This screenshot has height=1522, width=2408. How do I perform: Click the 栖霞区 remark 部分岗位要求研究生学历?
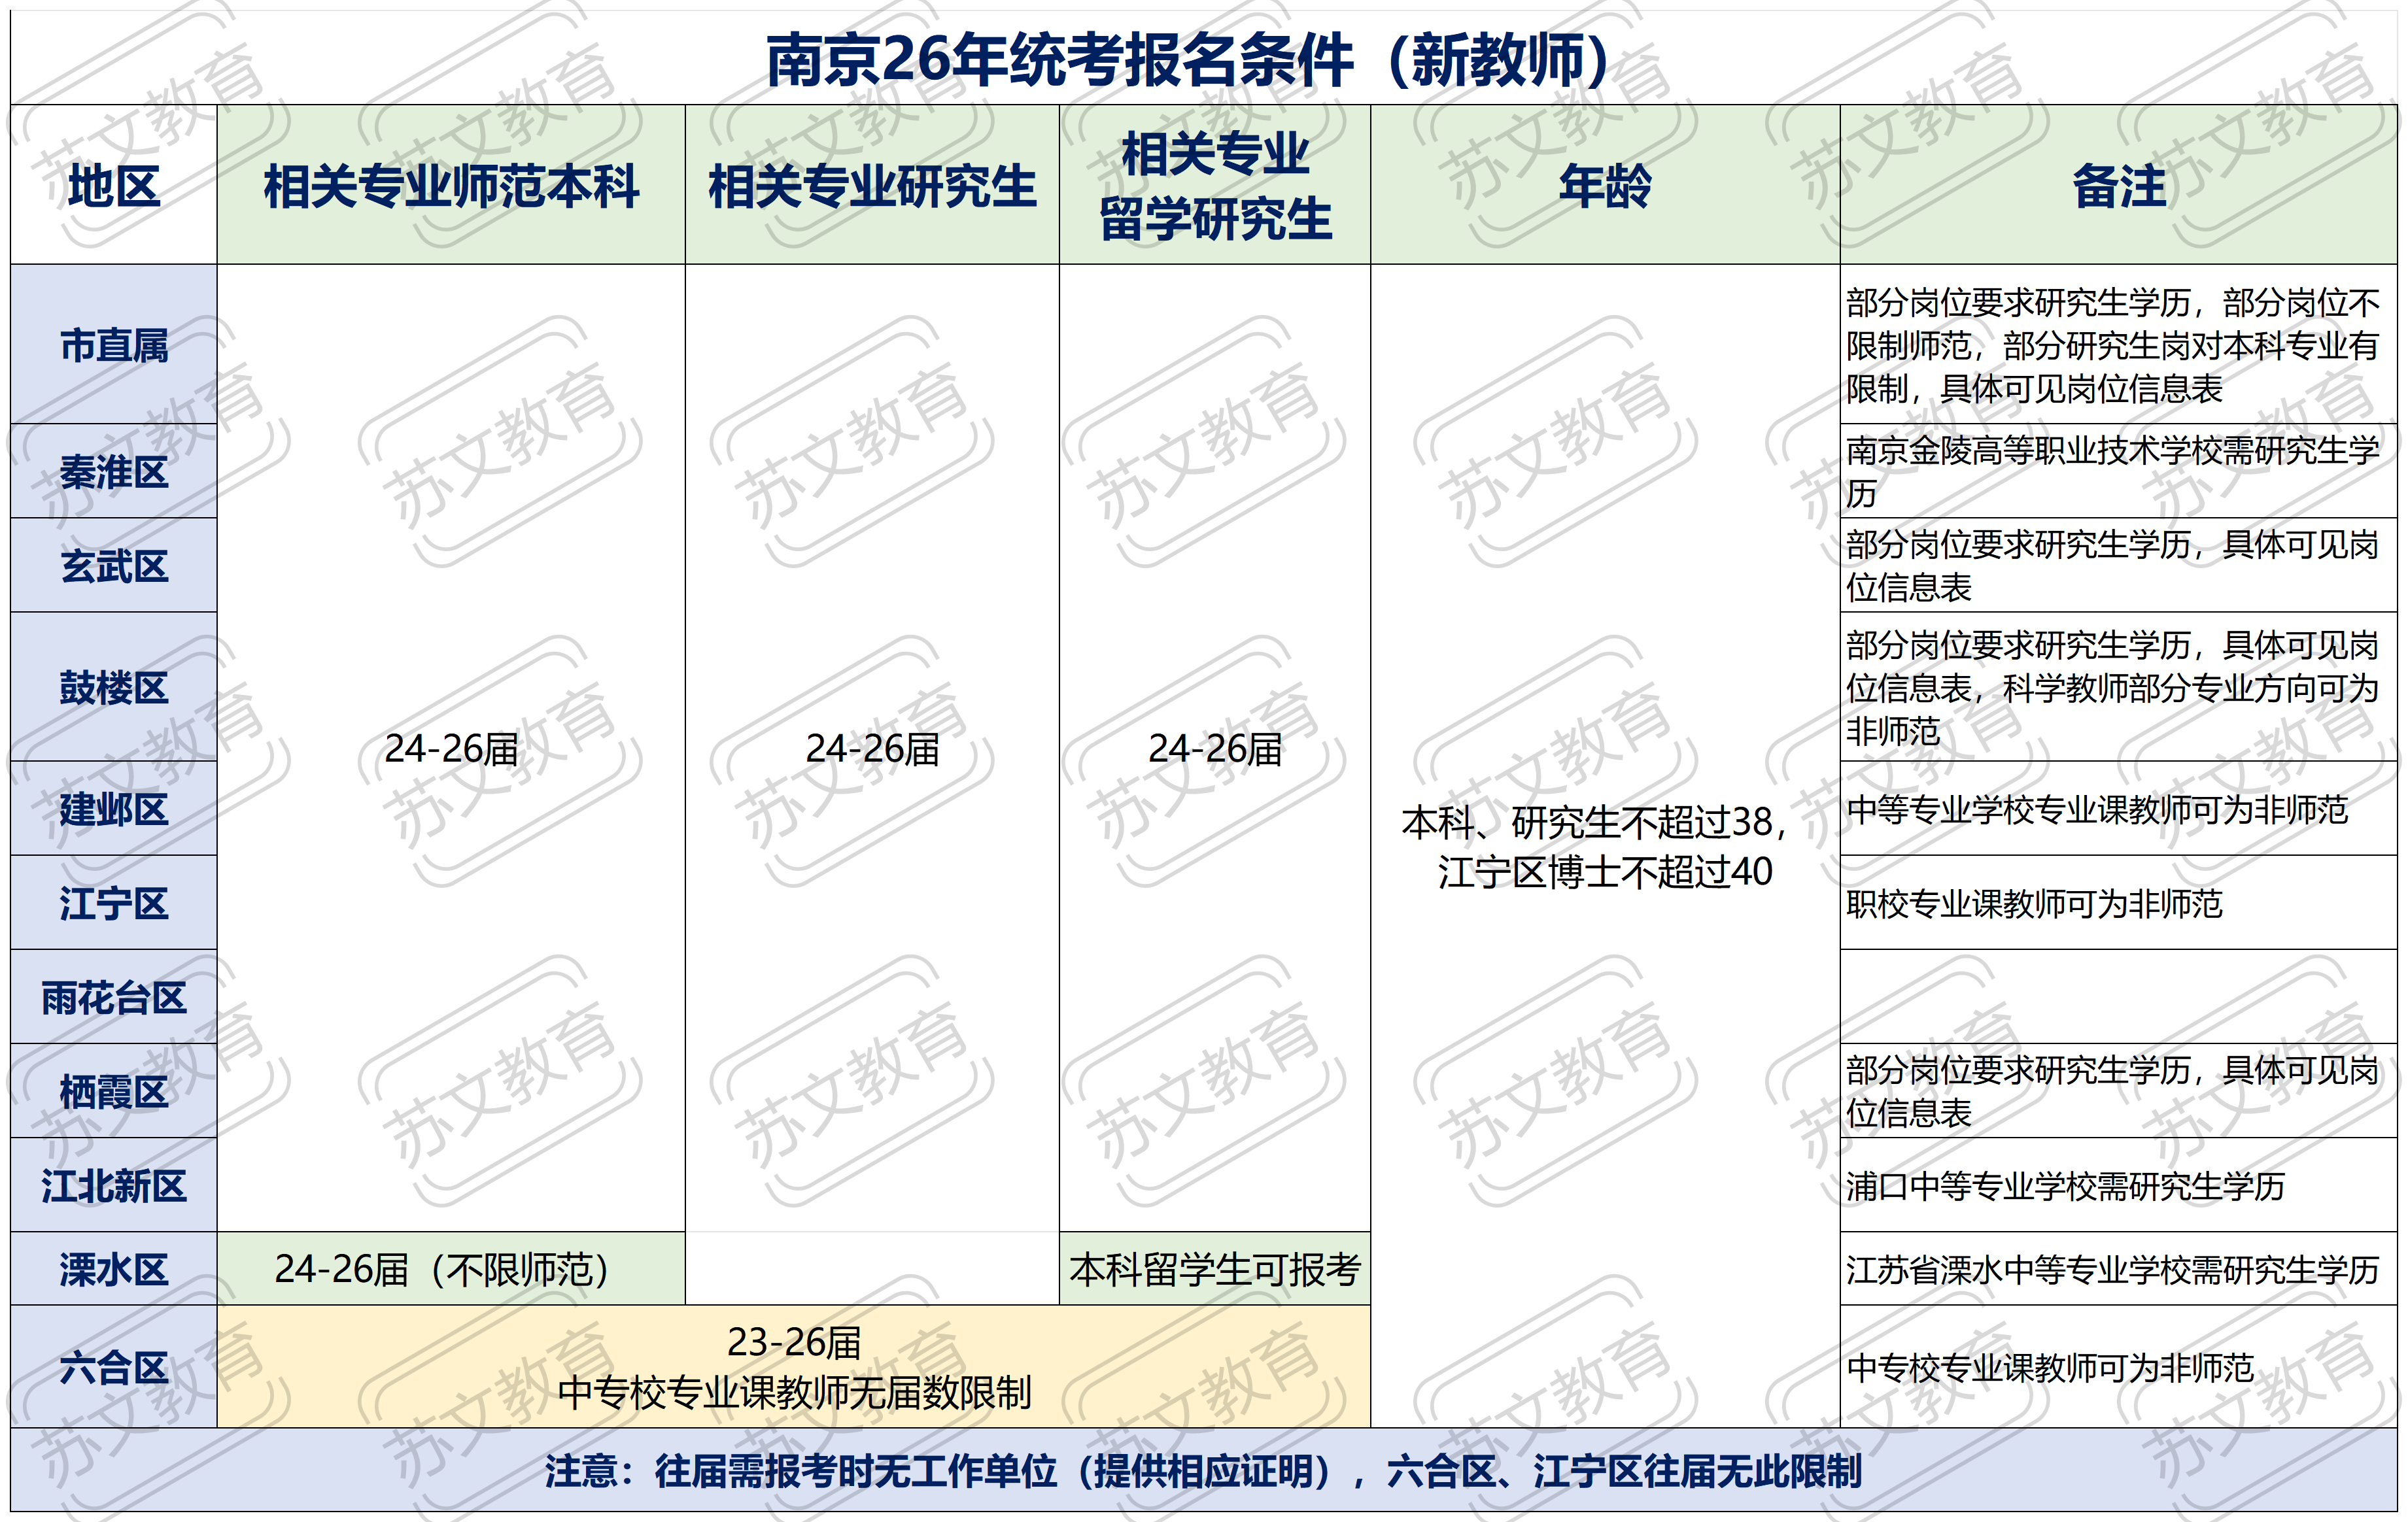tap(2119, 1091)
